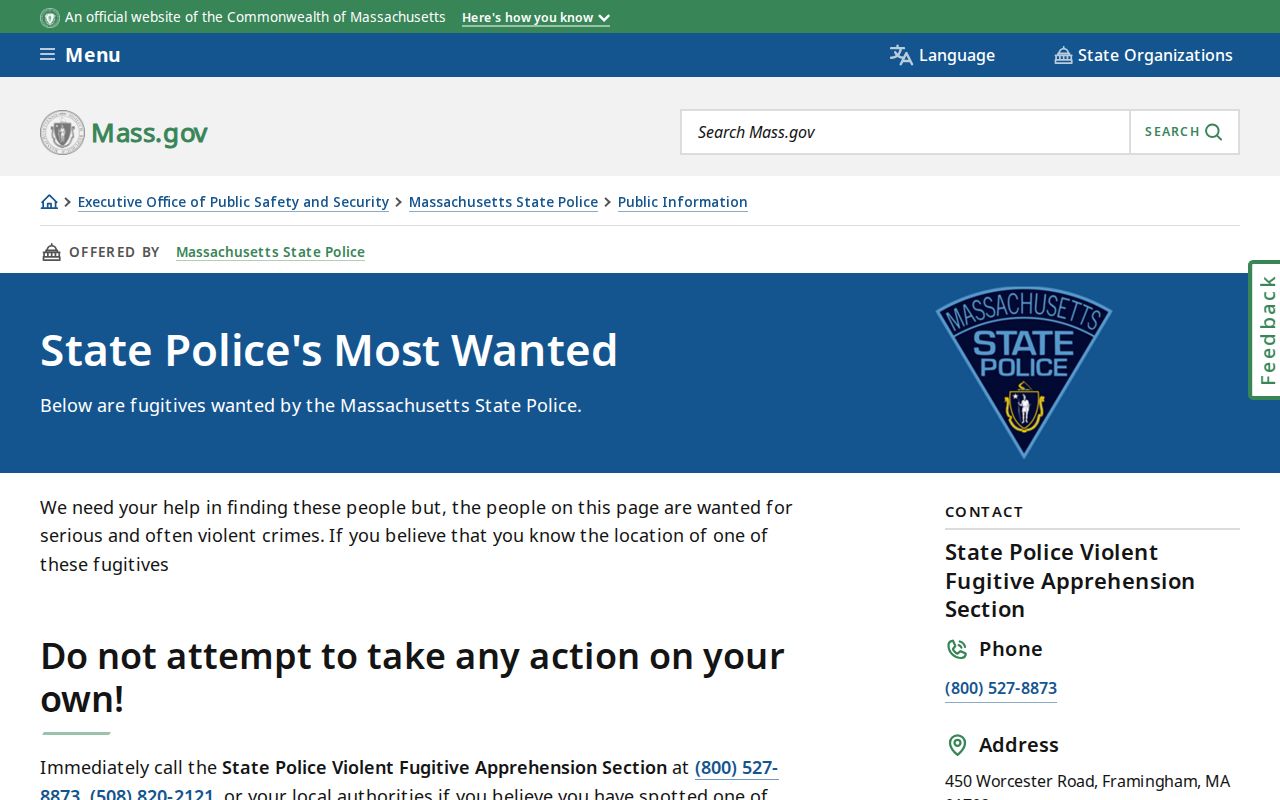Click the CONTACT sidebar heading
Screen dimensions: 1280x800
coord(984,512)
